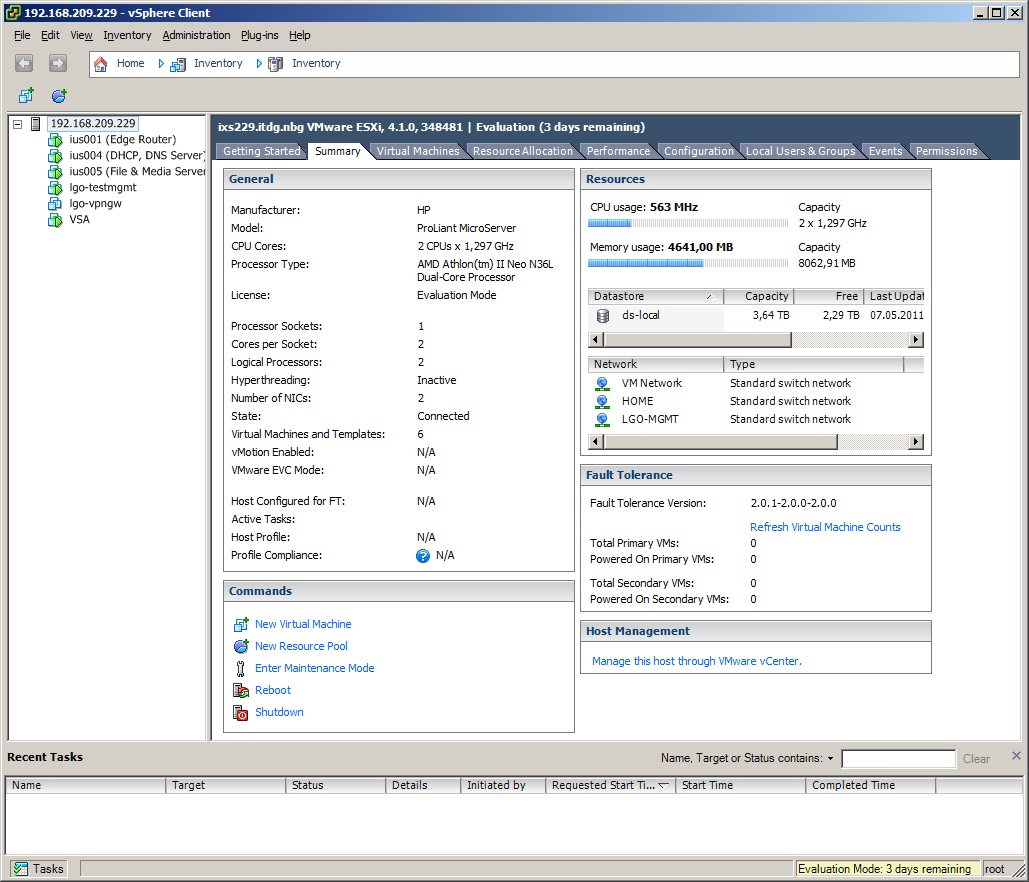Switch to the Resource Allocation tab
Viewport: 1029px width, 882px height.
click(522, 151)
